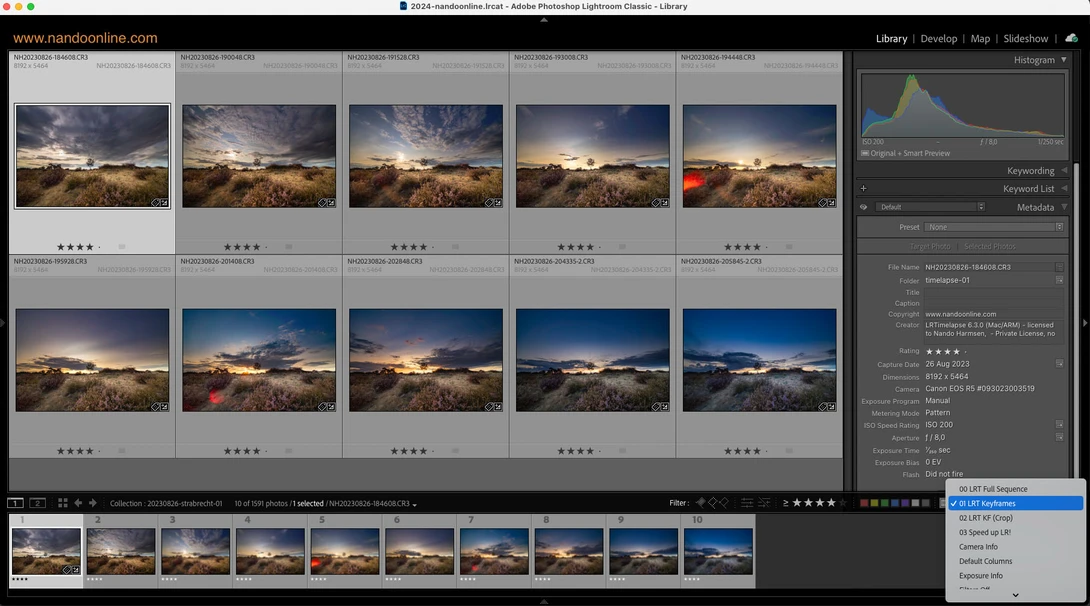Switch to the Develop module
1090x606 pixels.
click(938, 39)
